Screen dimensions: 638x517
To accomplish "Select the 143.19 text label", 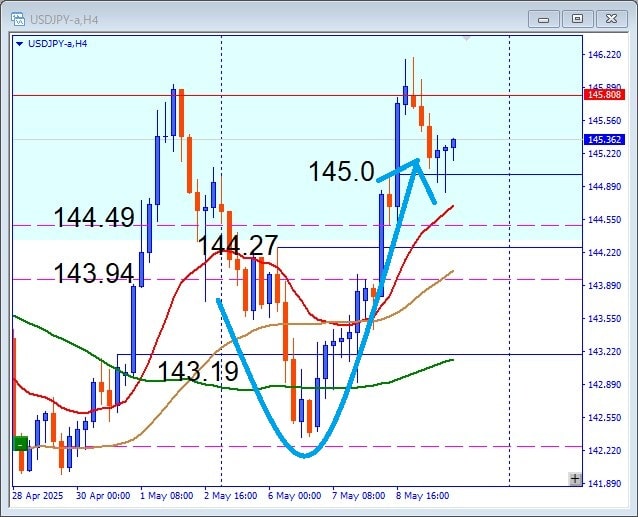I will coord(198,371).
